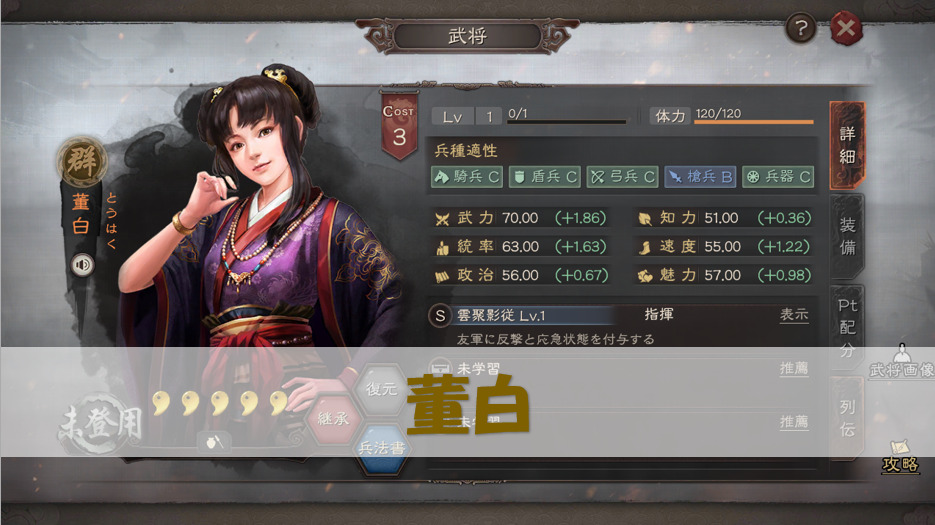Select the 騎兵 C troop aptitude

click(x=467, y=177)
